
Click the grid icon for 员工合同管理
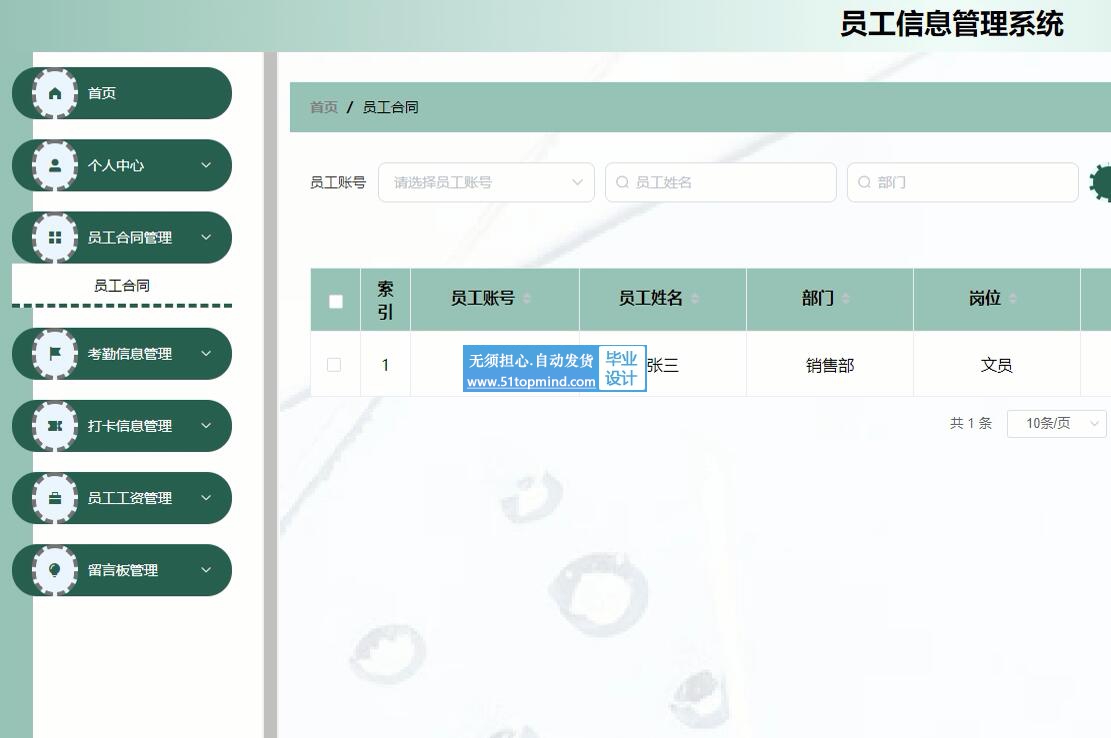[55, 237]
